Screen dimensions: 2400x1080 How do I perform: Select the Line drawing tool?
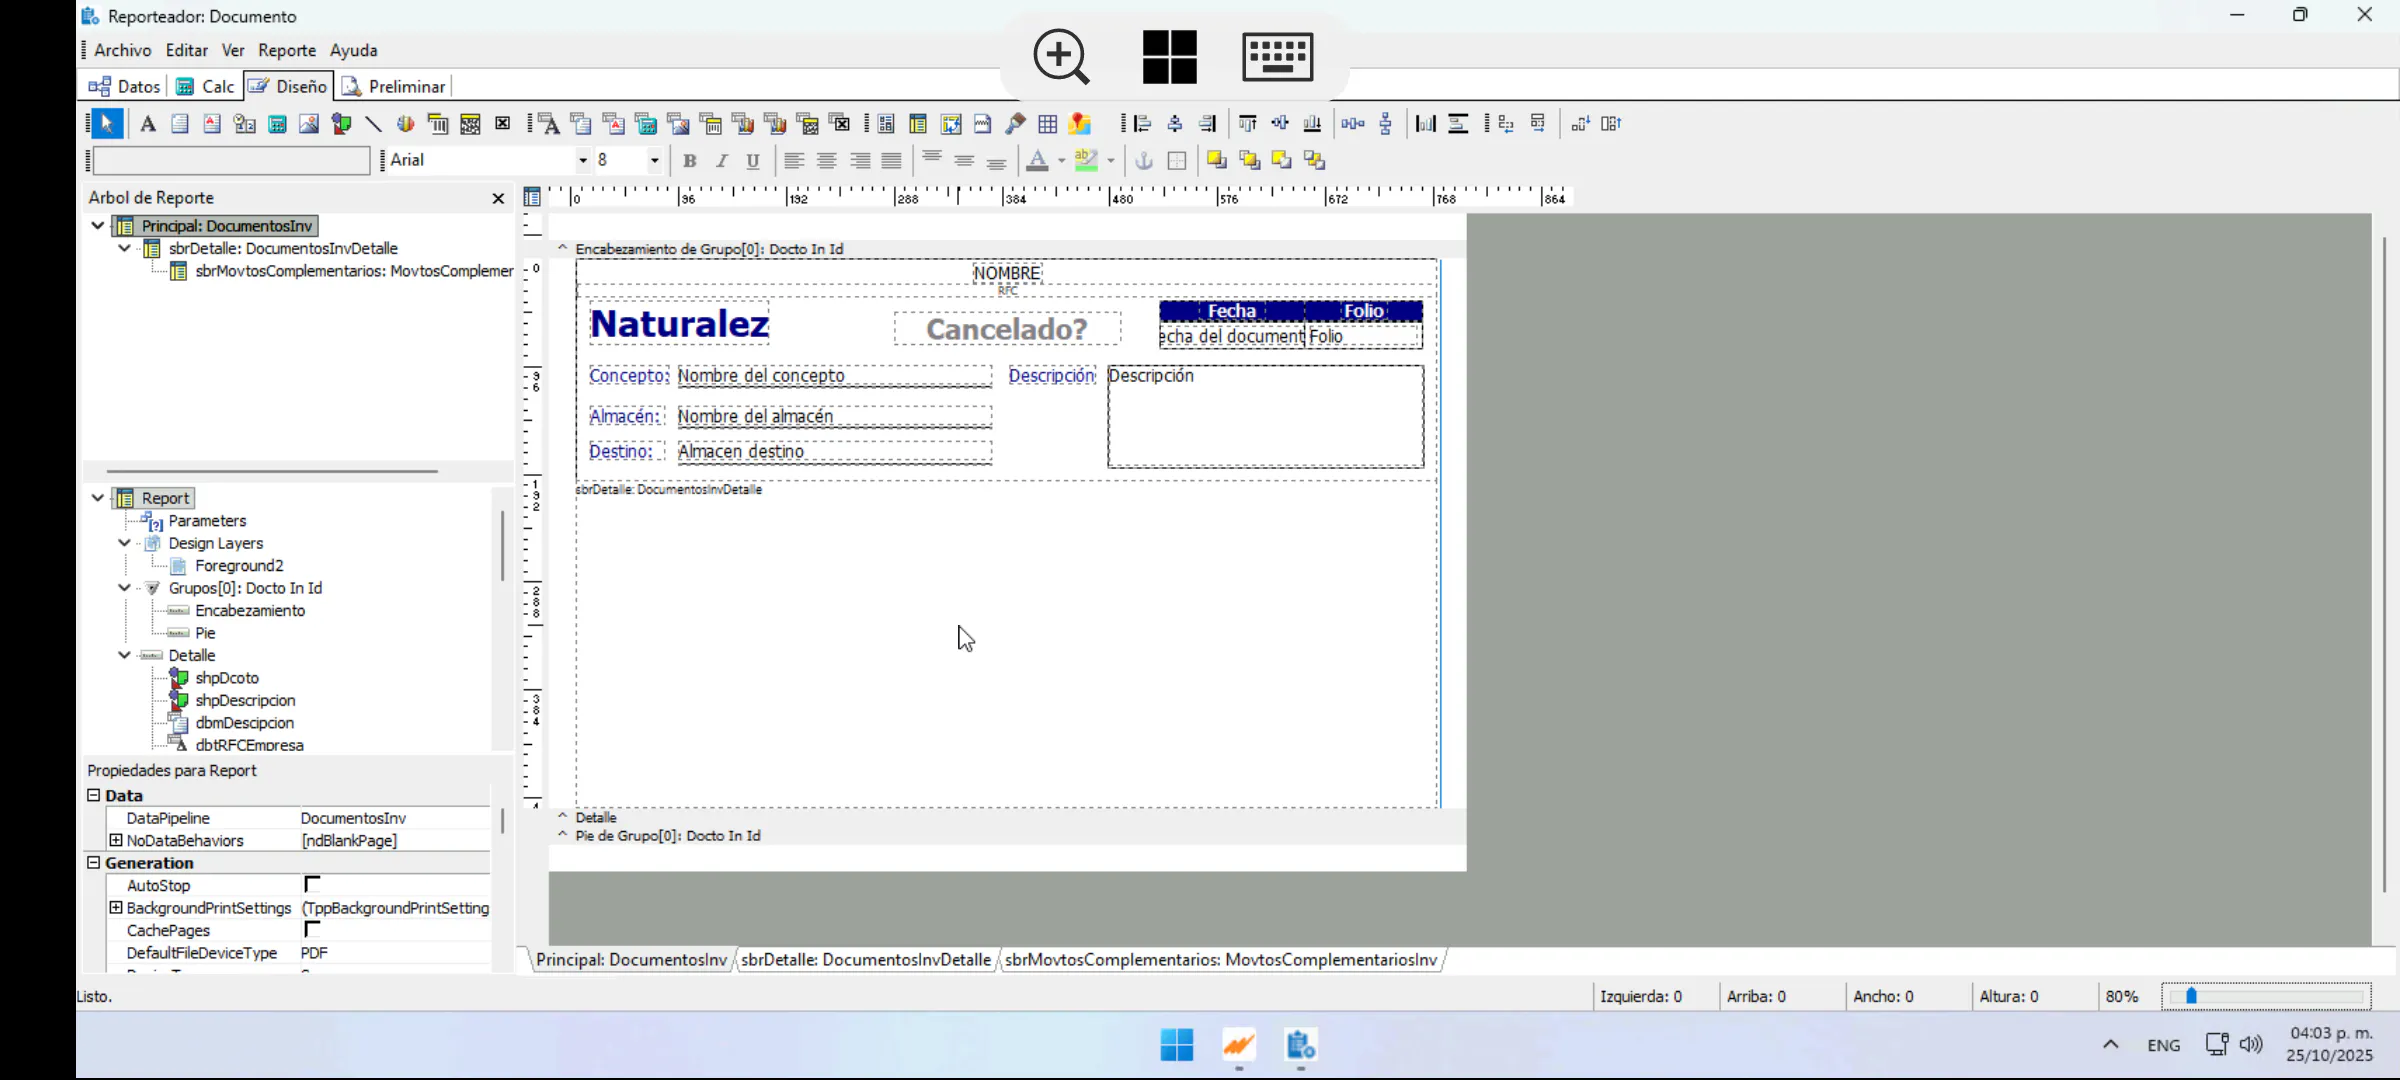(x=373, y=124)
